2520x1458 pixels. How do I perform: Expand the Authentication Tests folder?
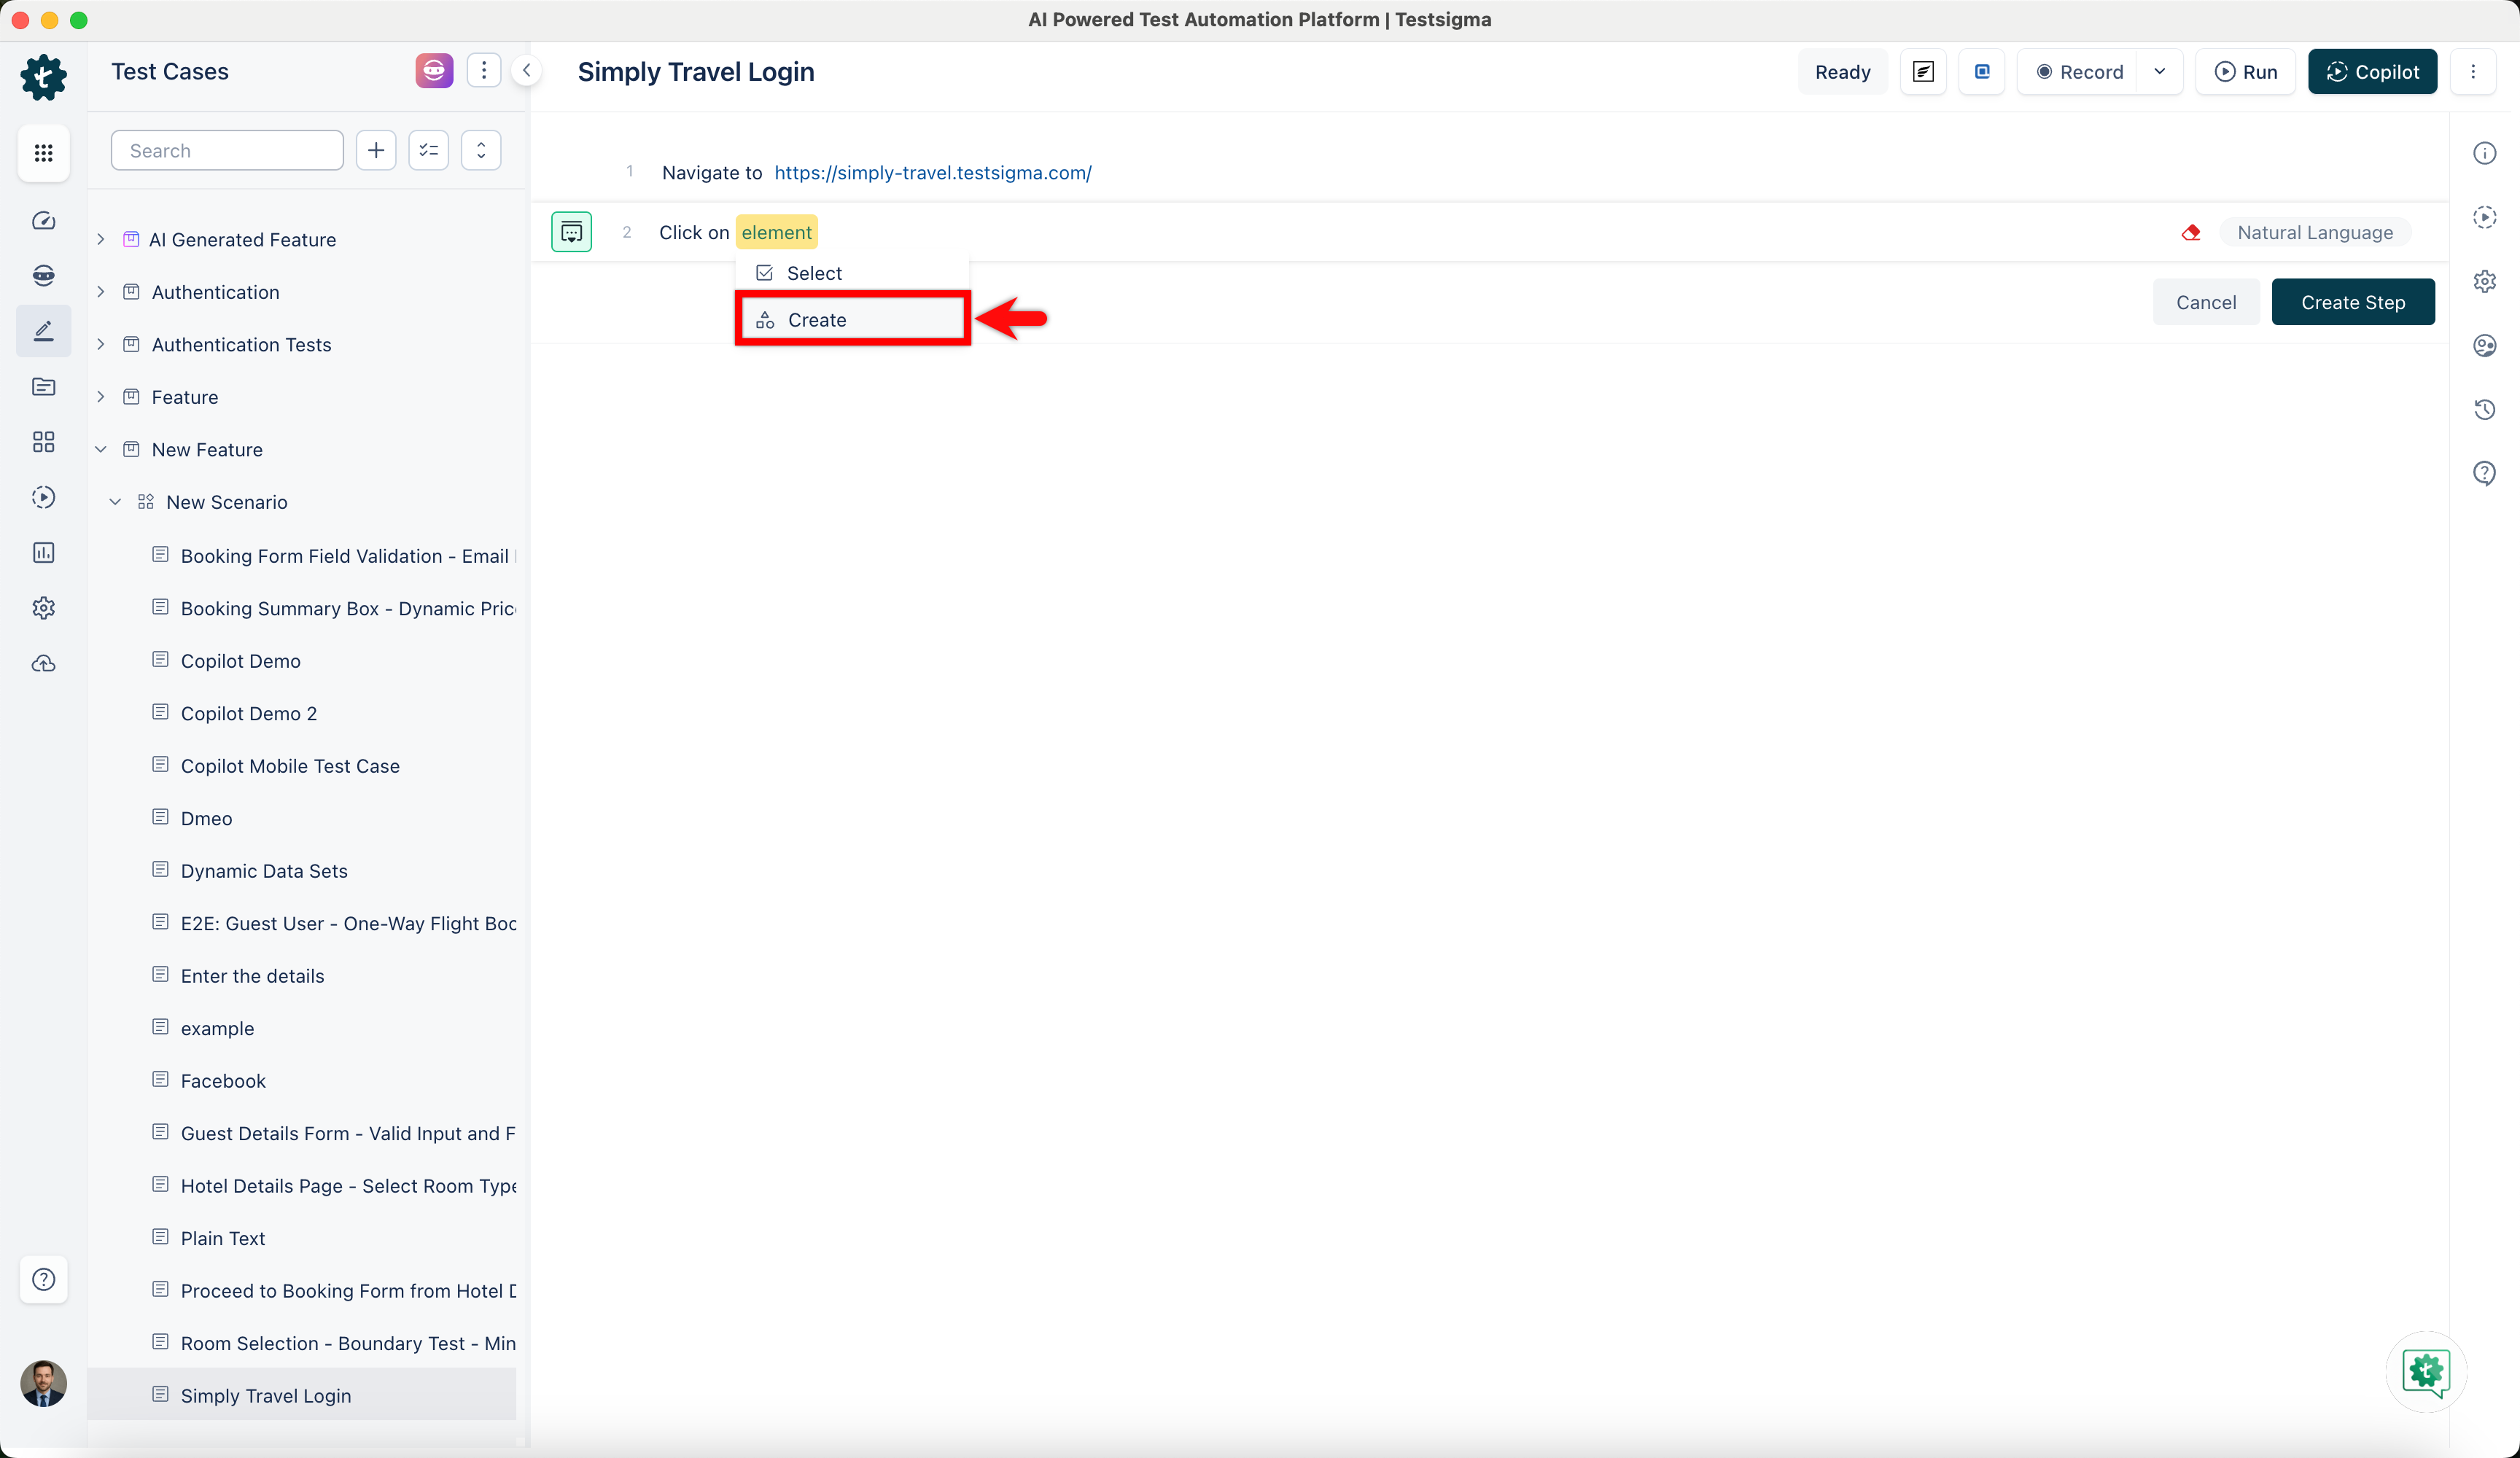point(101,344)
